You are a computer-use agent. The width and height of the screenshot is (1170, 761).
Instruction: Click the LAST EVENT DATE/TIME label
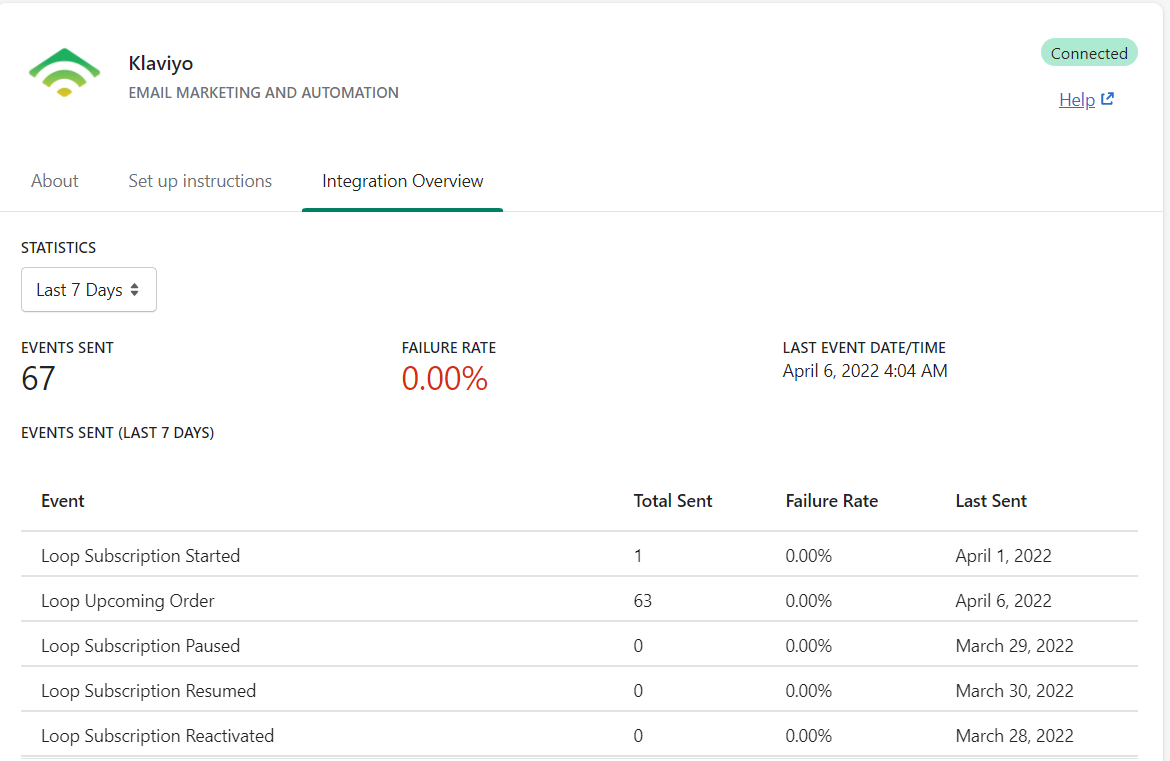[x=864, y=348]
